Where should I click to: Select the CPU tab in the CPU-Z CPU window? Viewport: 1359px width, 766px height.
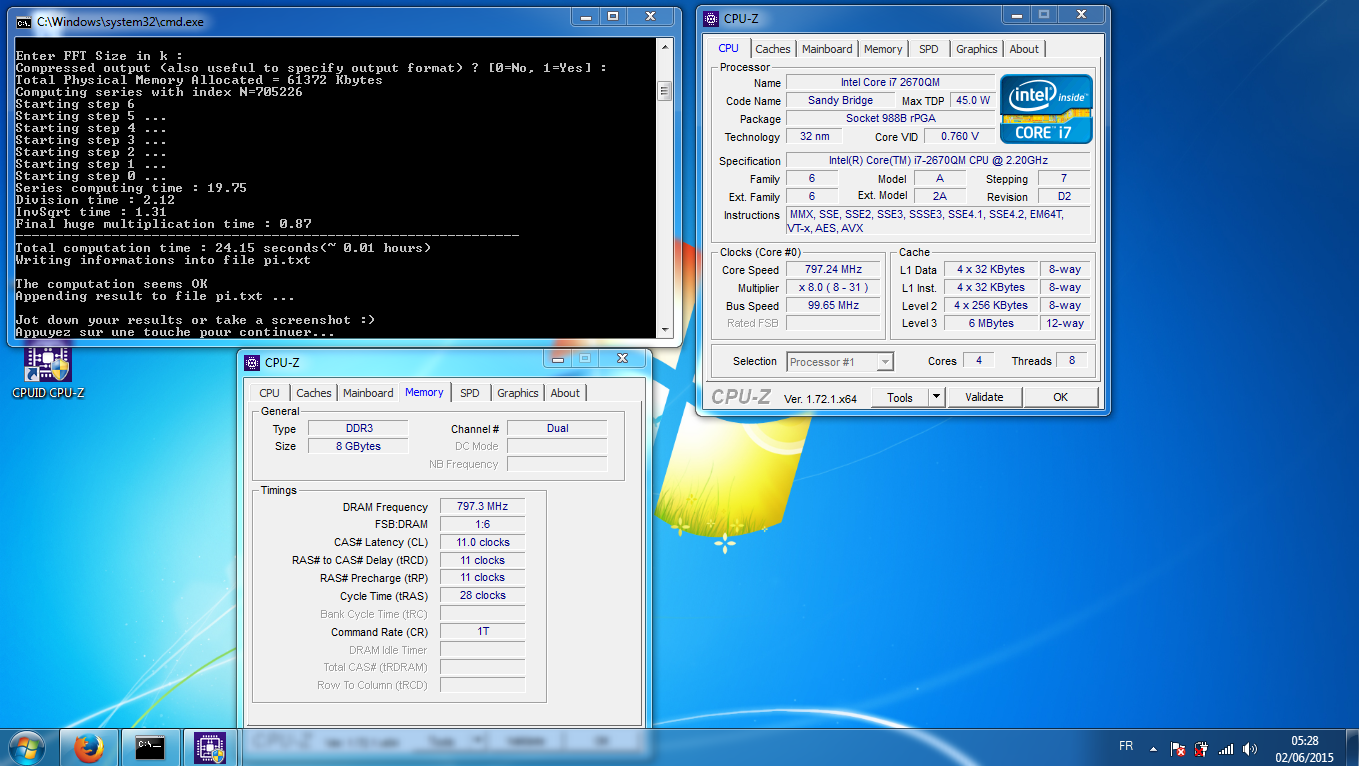[729, 48]
